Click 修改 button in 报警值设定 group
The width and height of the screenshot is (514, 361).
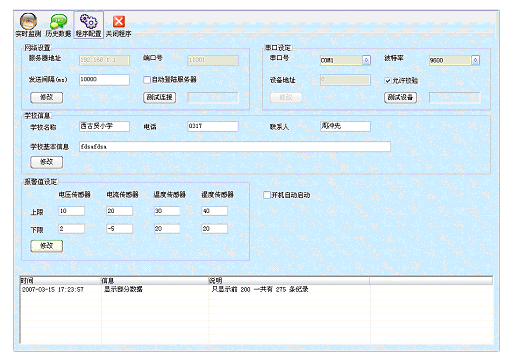47,246
